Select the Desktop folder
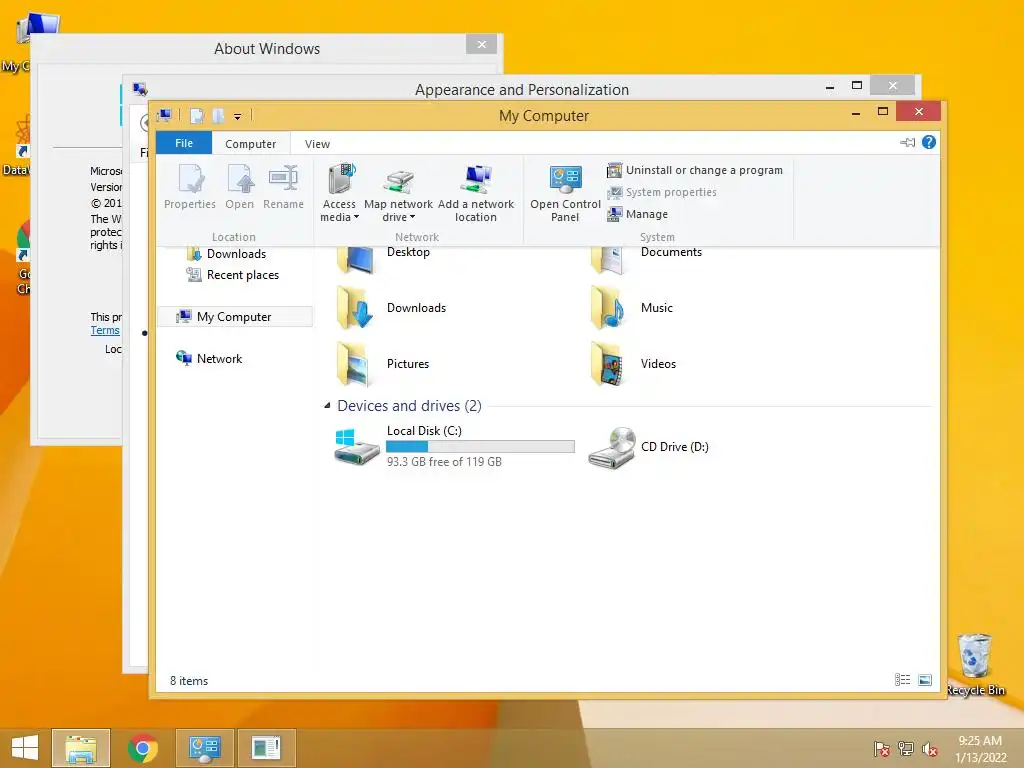The image size is (1024, 768). (x=383, y=259)
